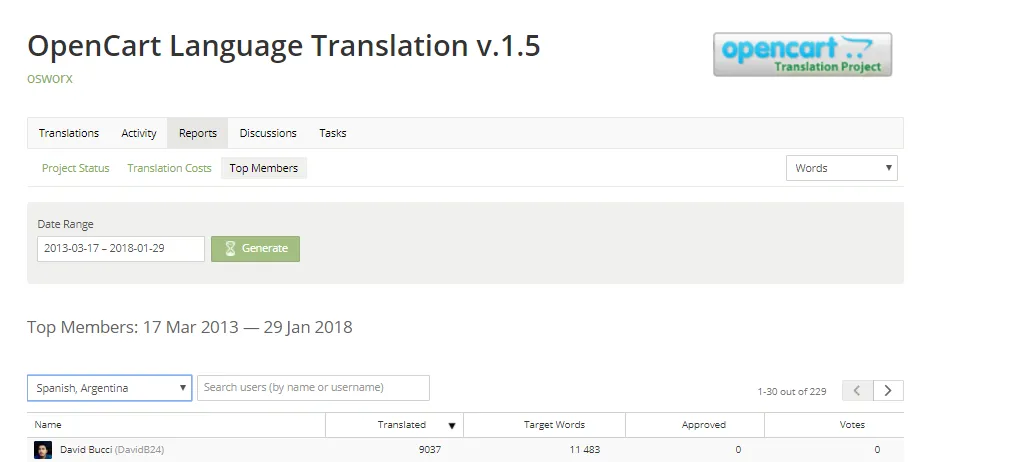Open the Tasks tab
The width and height of the screenshot is (1026, 462).
(x=332, y=133)
